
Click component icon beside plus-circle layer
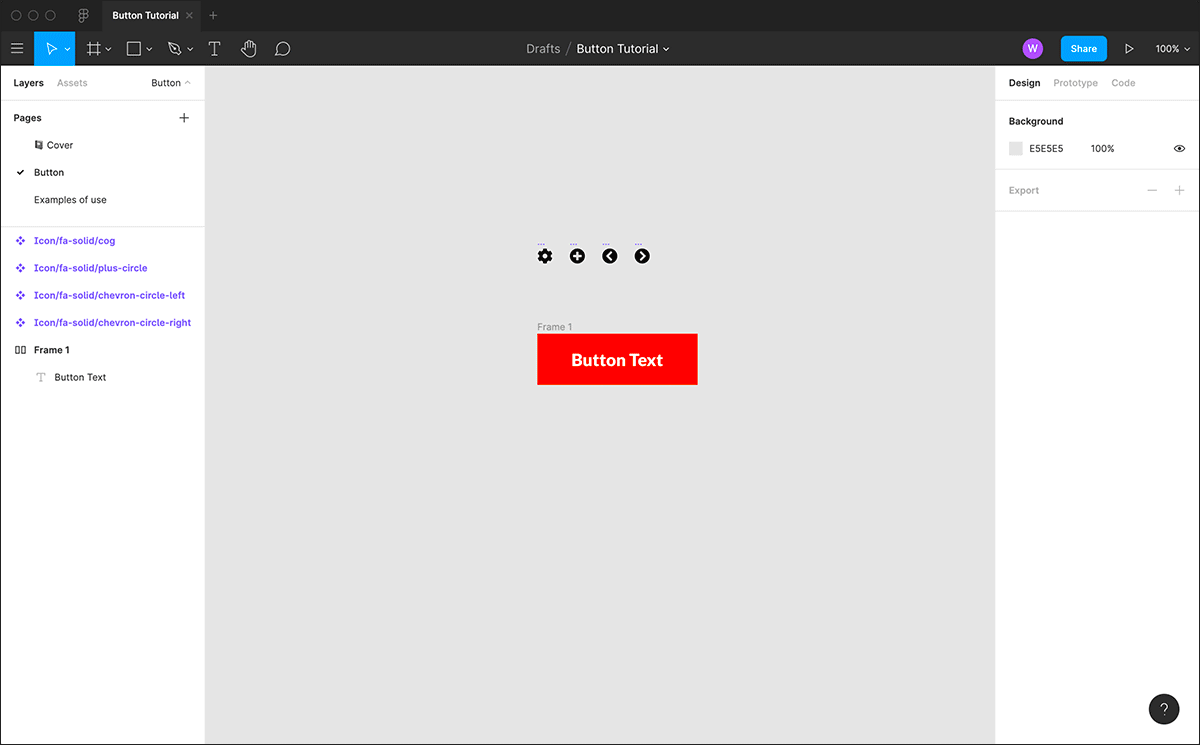(20, 268)
